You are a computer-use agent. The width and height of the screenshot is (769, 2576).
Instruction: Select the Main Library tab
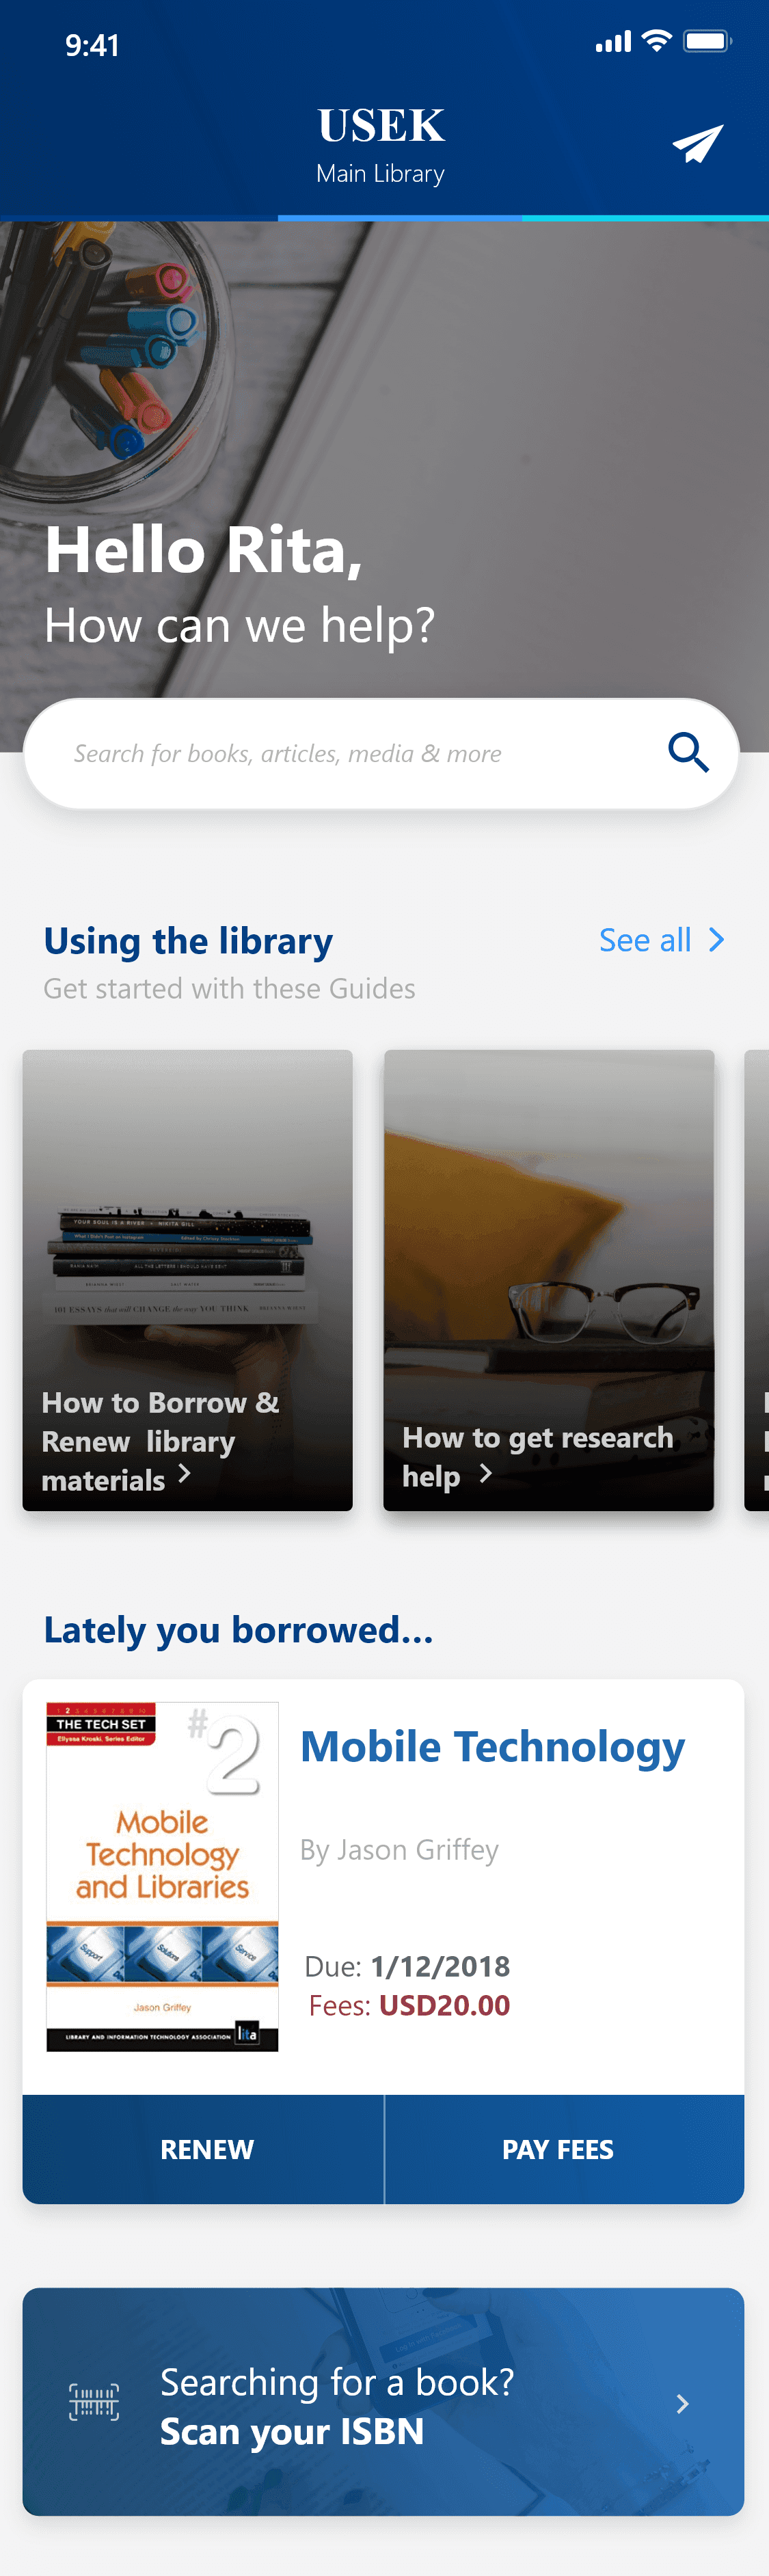pos(380,173)
